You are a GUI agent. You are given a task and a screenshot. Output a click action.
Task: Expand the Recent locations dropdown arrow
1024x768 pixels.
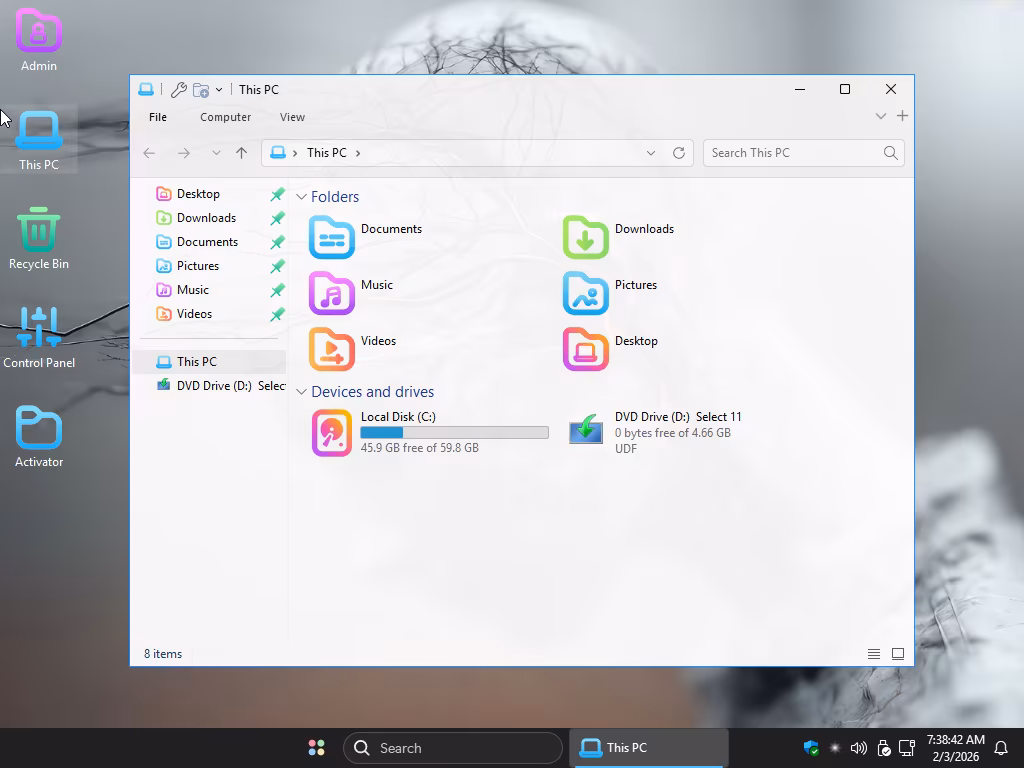(x=216, y=153)
